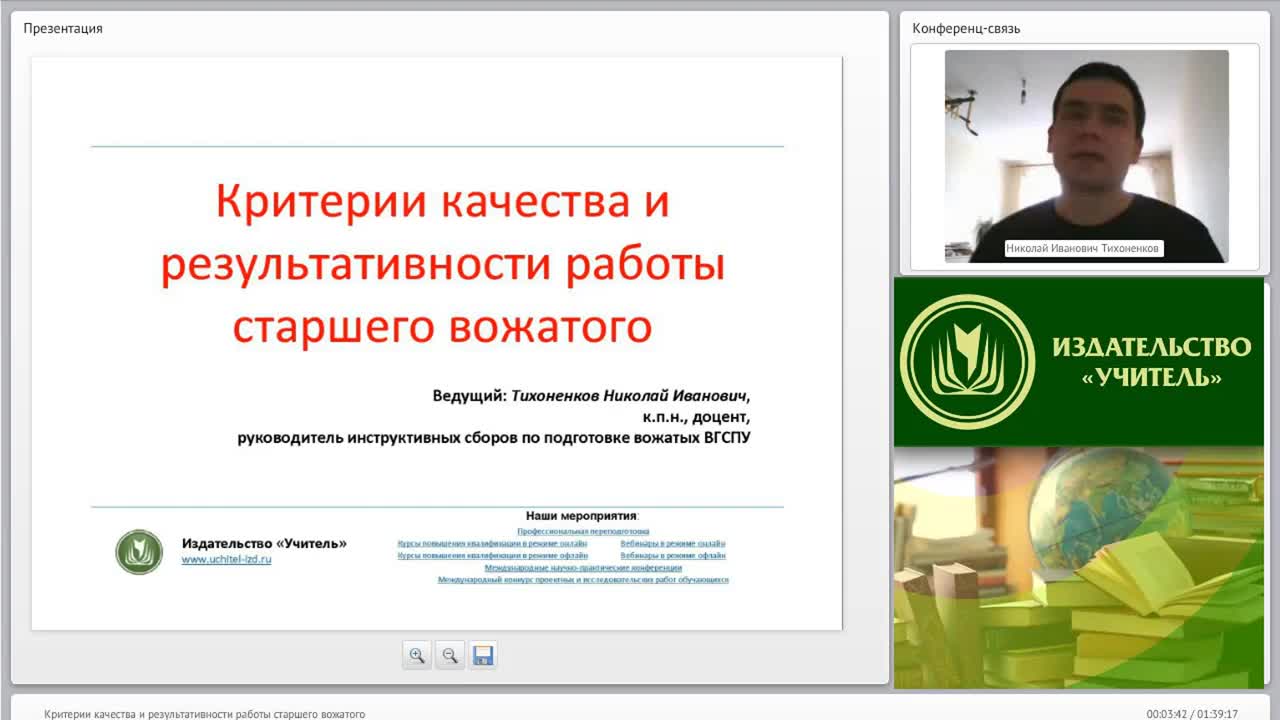Click the Издательство «Учитель» logo on the slide
Screen dimensions: 1280x720
139,552
